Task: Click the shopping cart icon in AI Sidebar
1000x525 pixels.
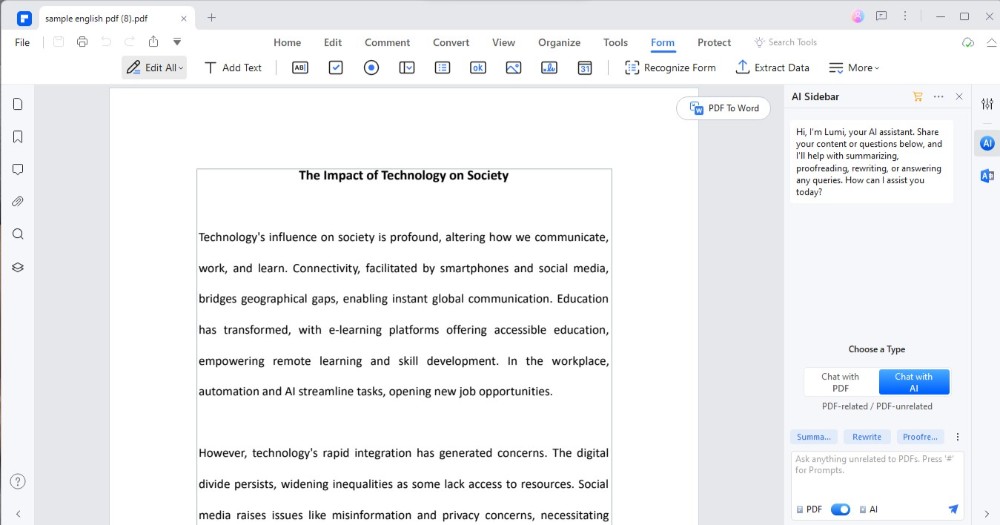Action: point(918,97)
